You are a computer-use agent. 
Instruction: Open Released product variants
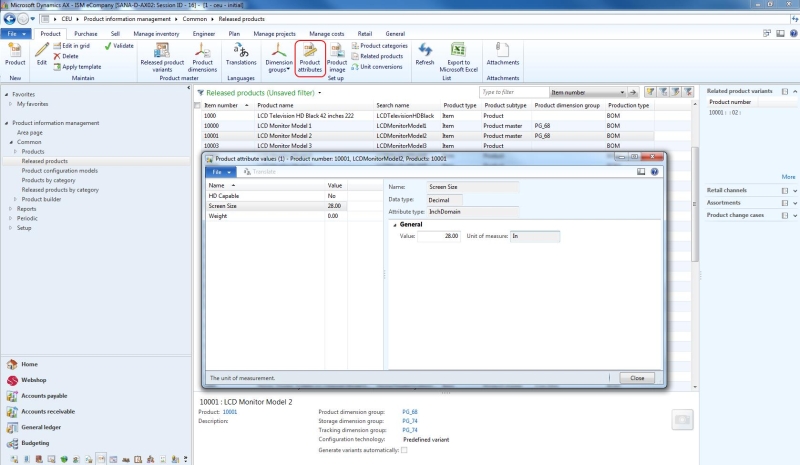(162, 58)
